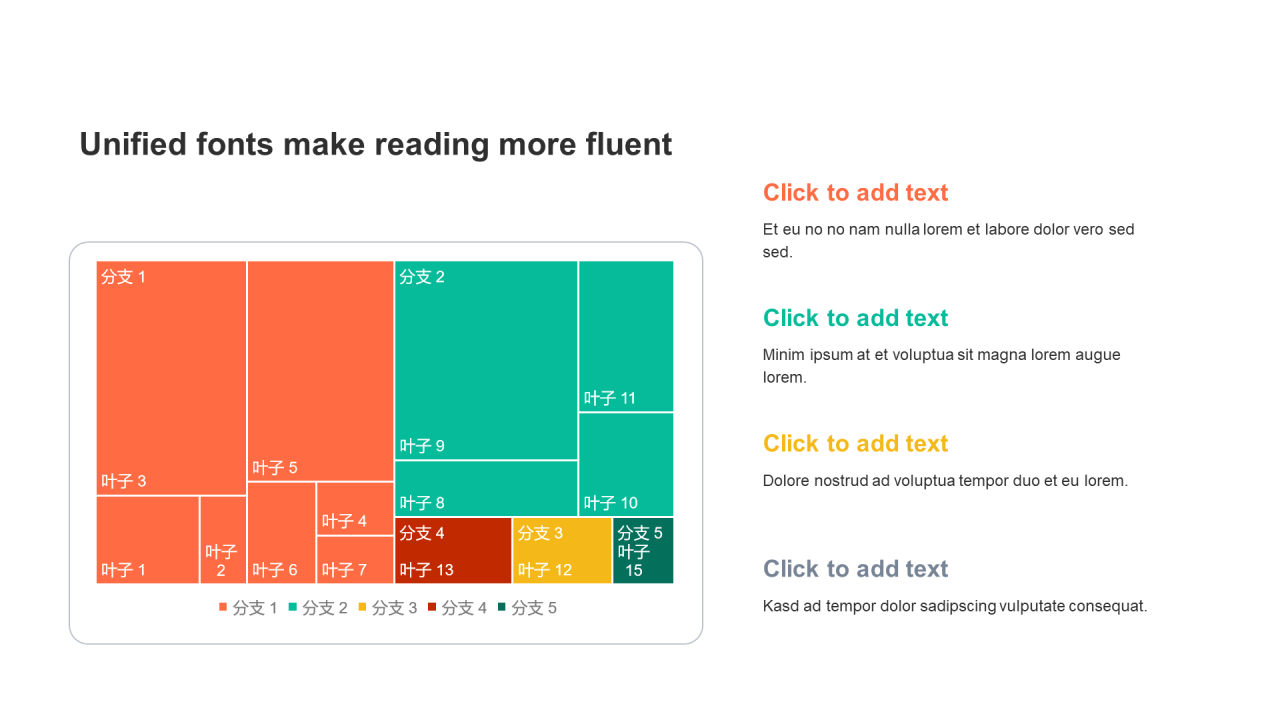Click the 叶子 11 treemap tile
The height and width of the screenshot is (720, 1280).
pyautogui.click(x=626, y=336)
